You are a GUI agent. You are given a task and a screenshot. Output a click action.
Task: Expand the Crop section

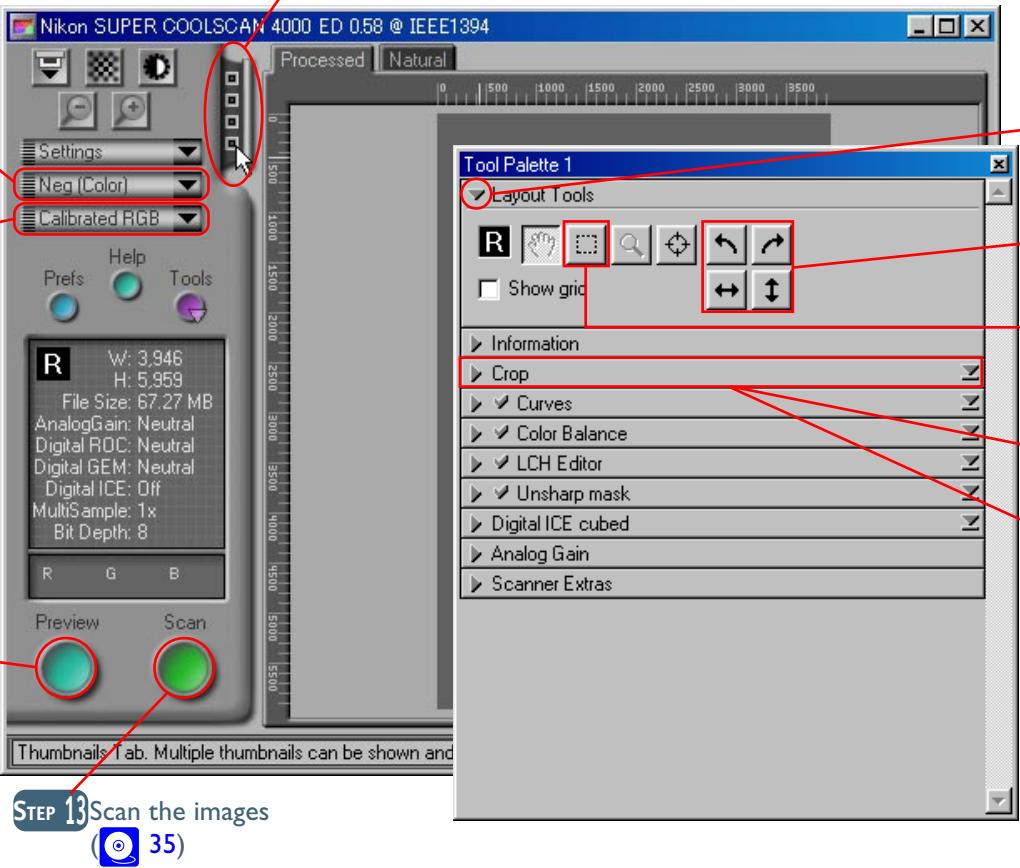click(x=476, y=373)
